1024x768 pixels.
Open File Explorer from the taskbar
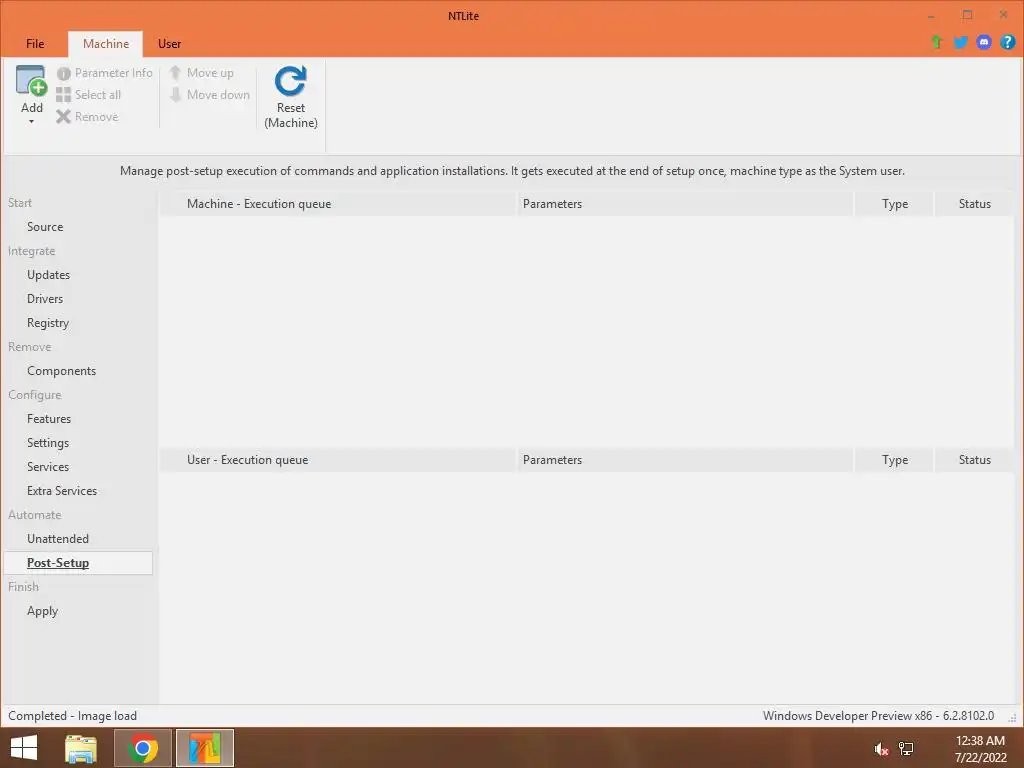click(x=81, y=748)
